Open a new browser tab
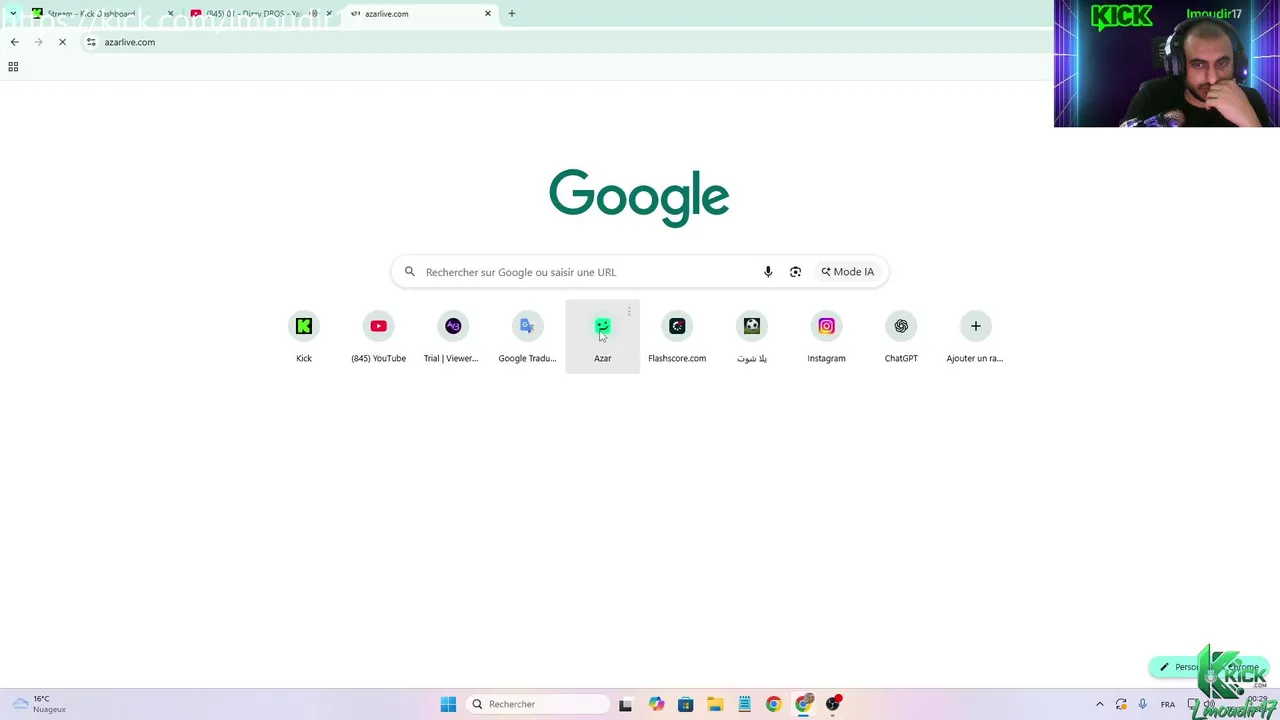Image resolution: width=1280 pixels, height=720 pixels. coord(512,14)
